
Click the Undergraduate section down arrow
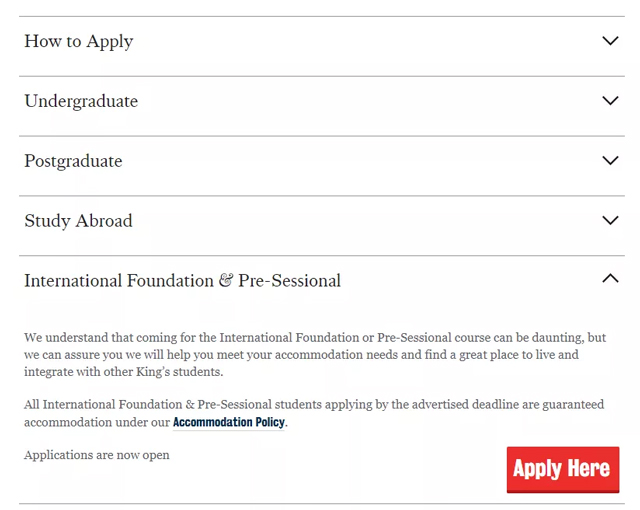click(x=610, y=101)
